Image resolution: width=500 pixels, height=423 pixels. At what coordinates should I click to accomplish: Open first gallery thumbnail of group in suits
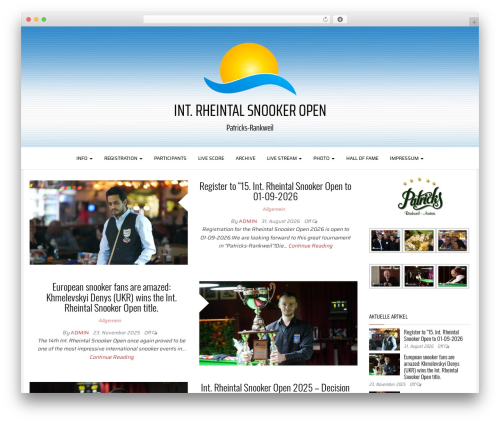click(385, 240)
